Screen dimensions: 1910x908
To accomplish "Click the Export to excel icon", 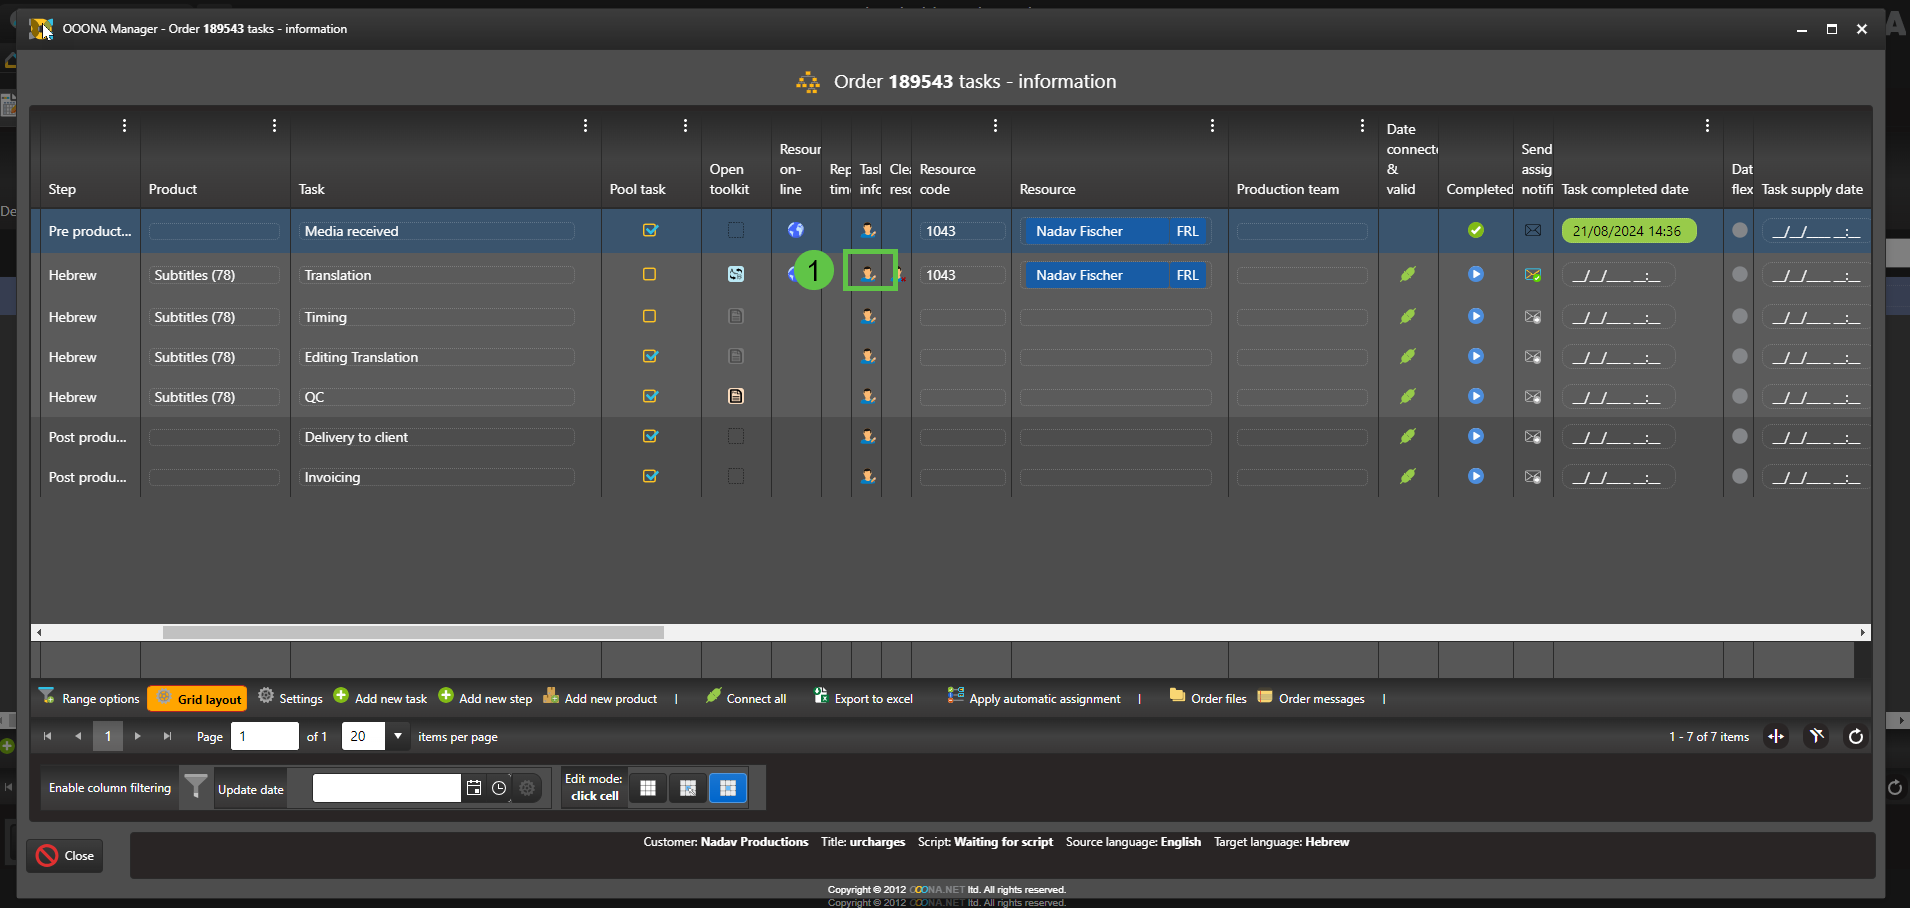I will (821, 697).
